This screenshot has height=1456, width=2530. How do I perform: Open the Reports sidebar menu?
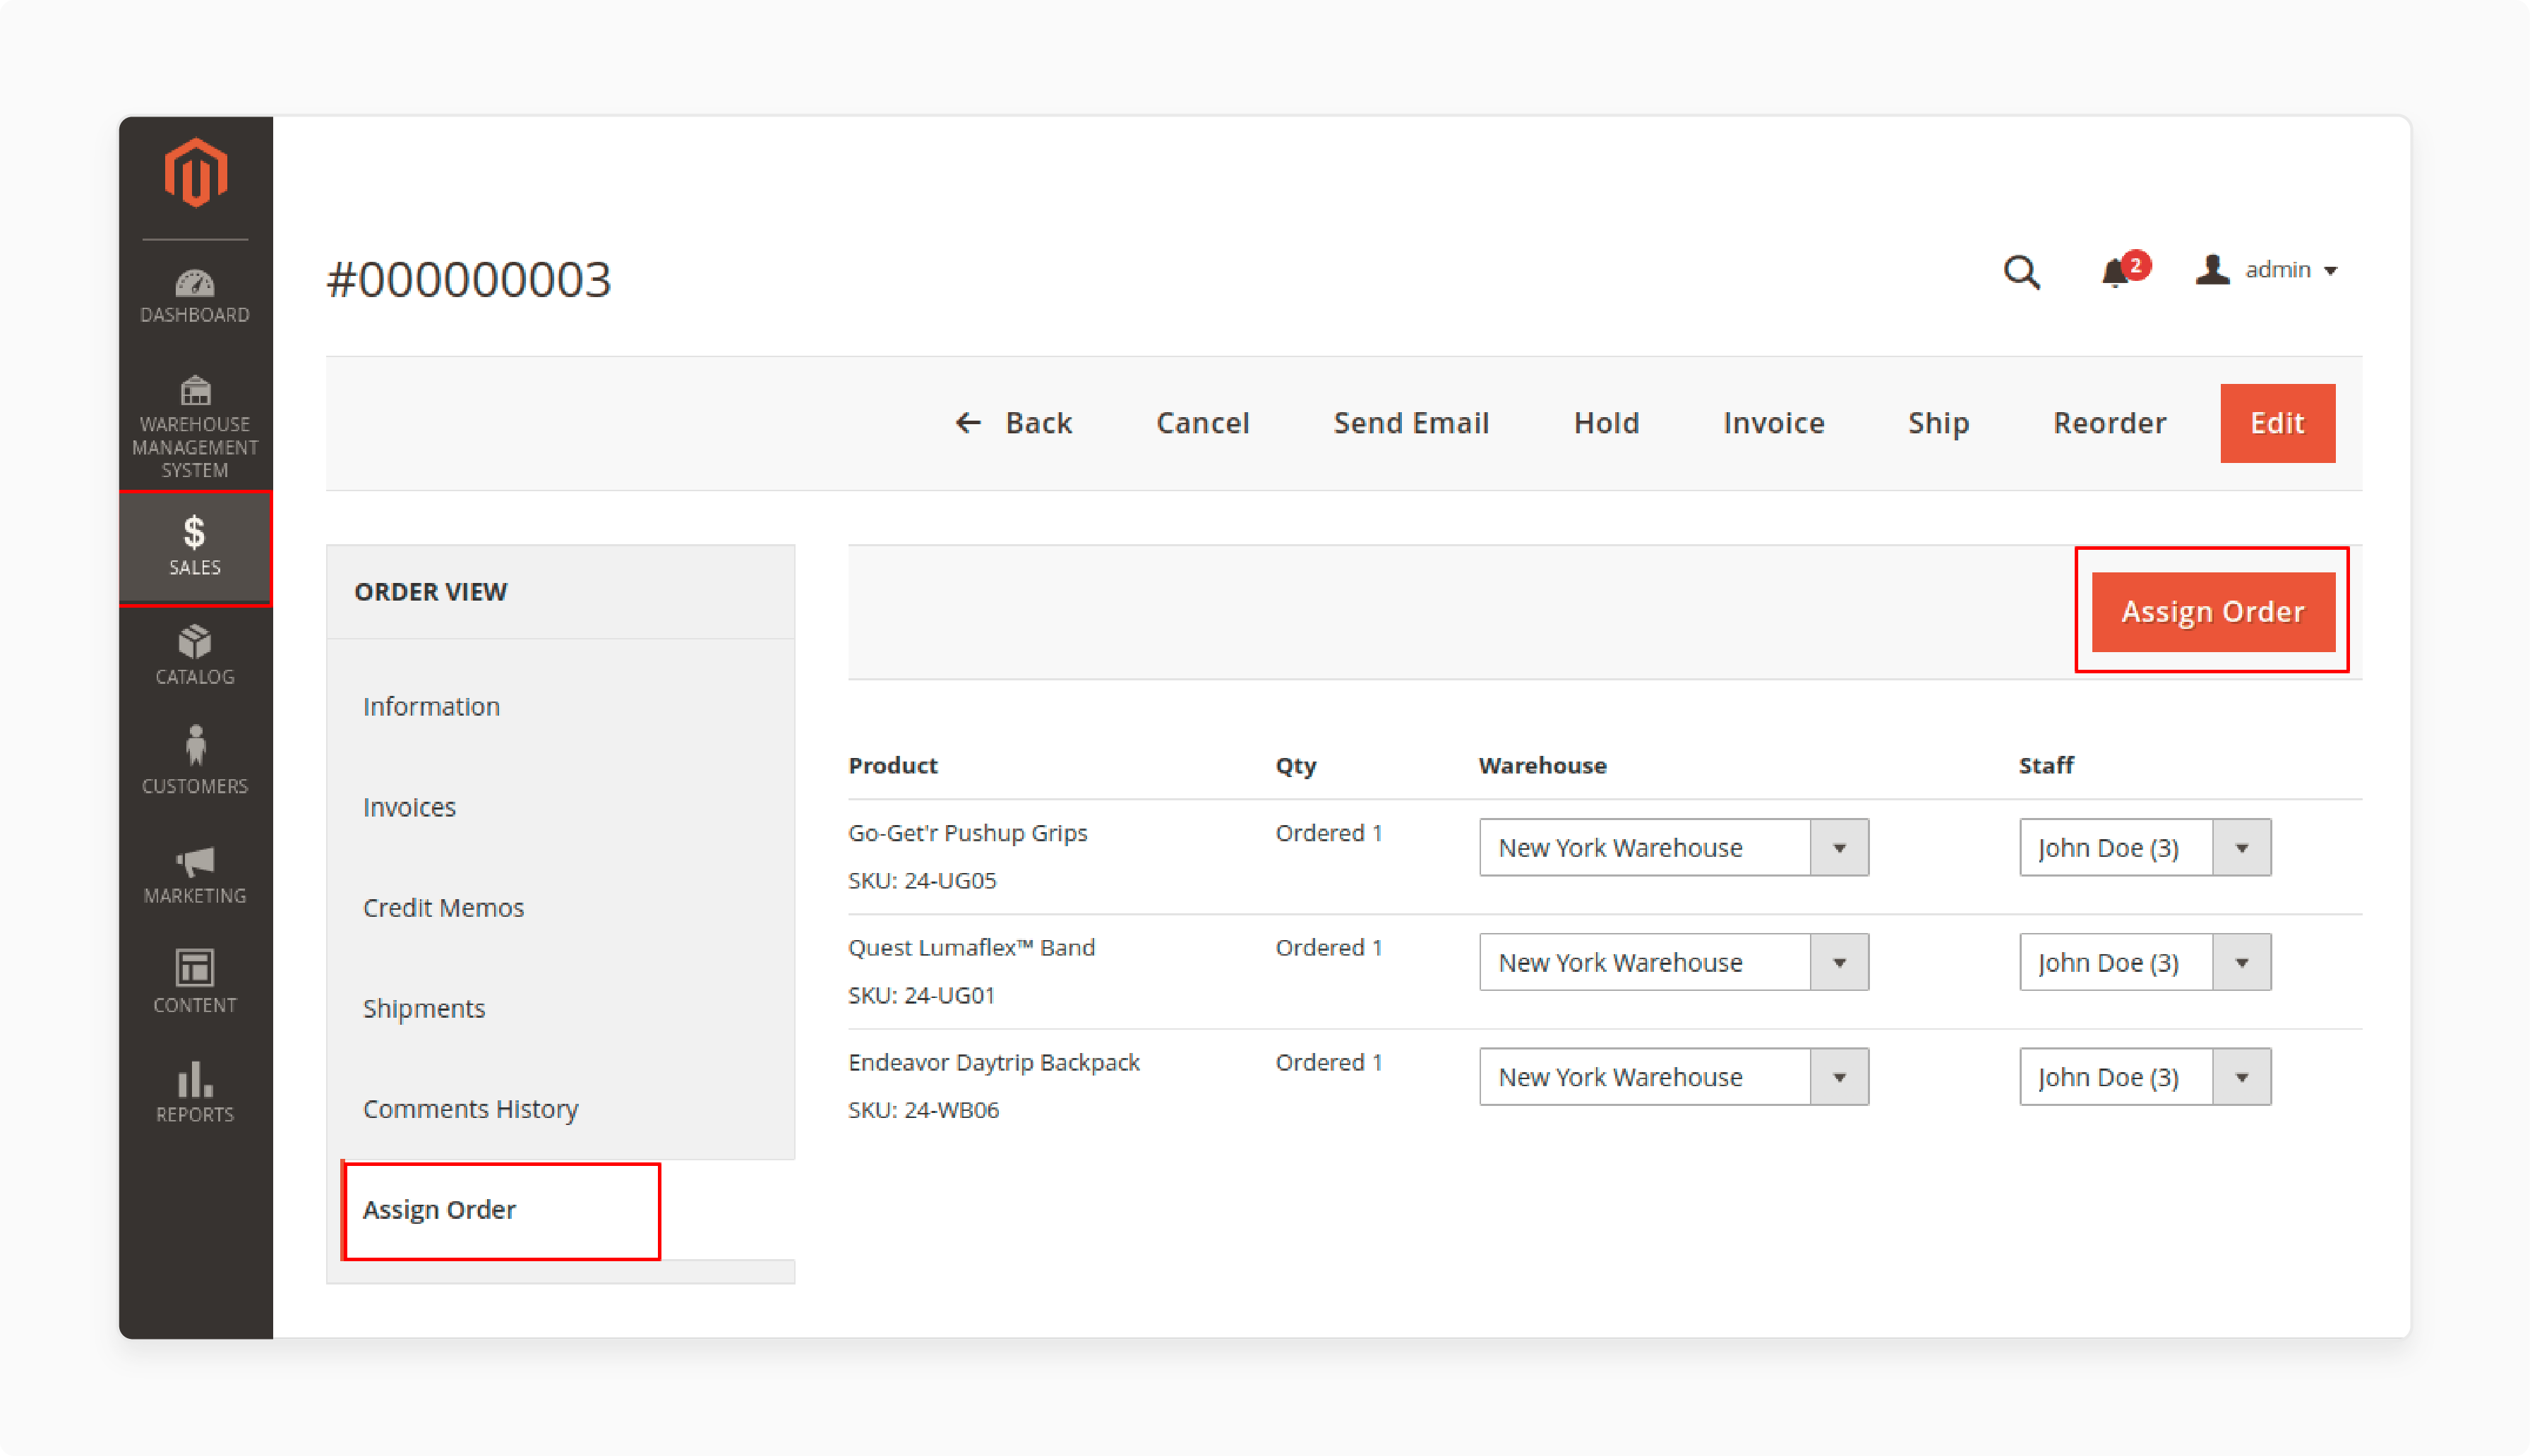[x=195, y=1093]
